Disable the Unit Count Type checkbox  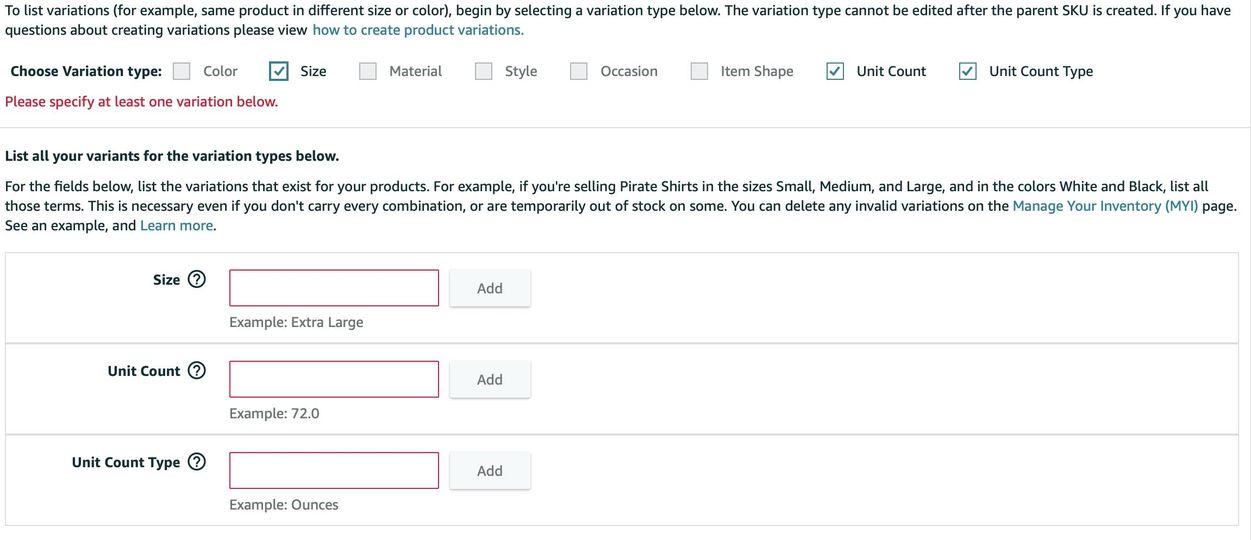[x=968, y=71]
